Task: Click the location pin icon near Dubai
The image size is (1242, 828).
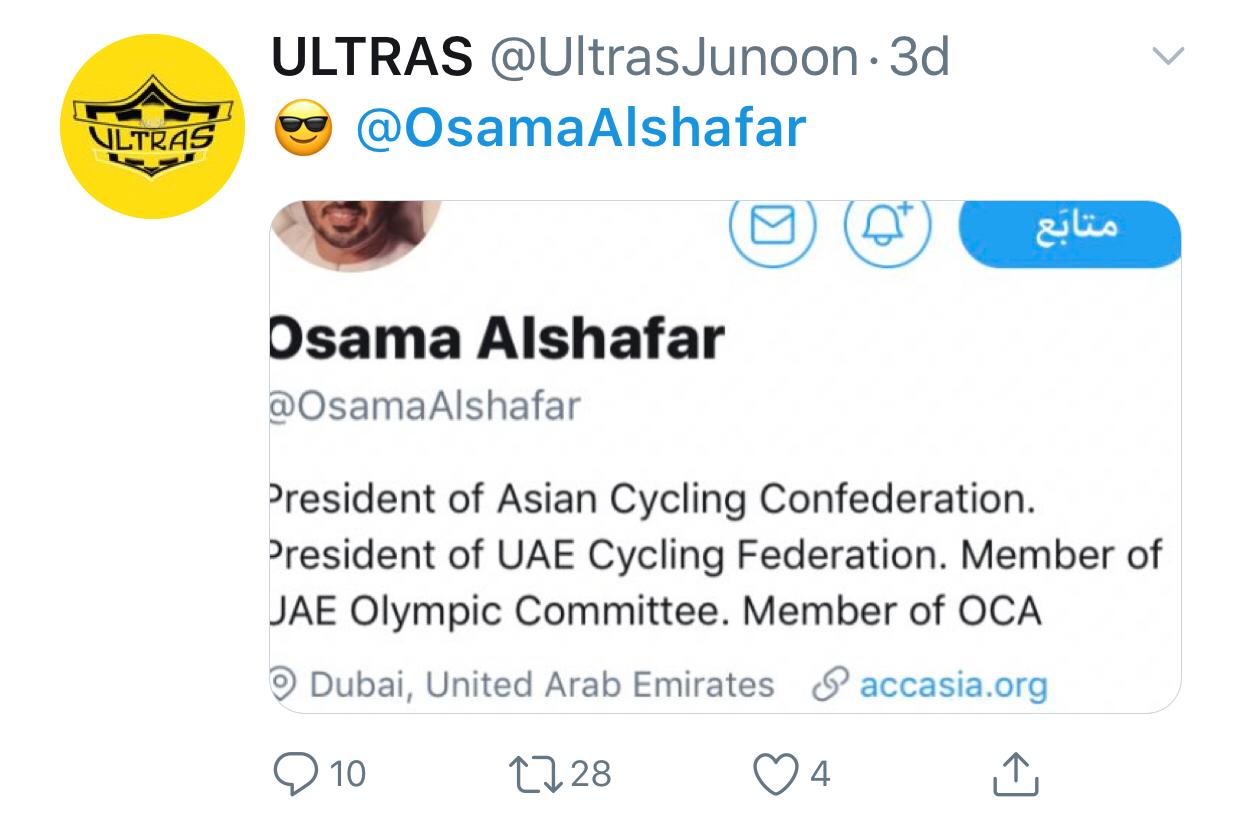Action: 285,684
